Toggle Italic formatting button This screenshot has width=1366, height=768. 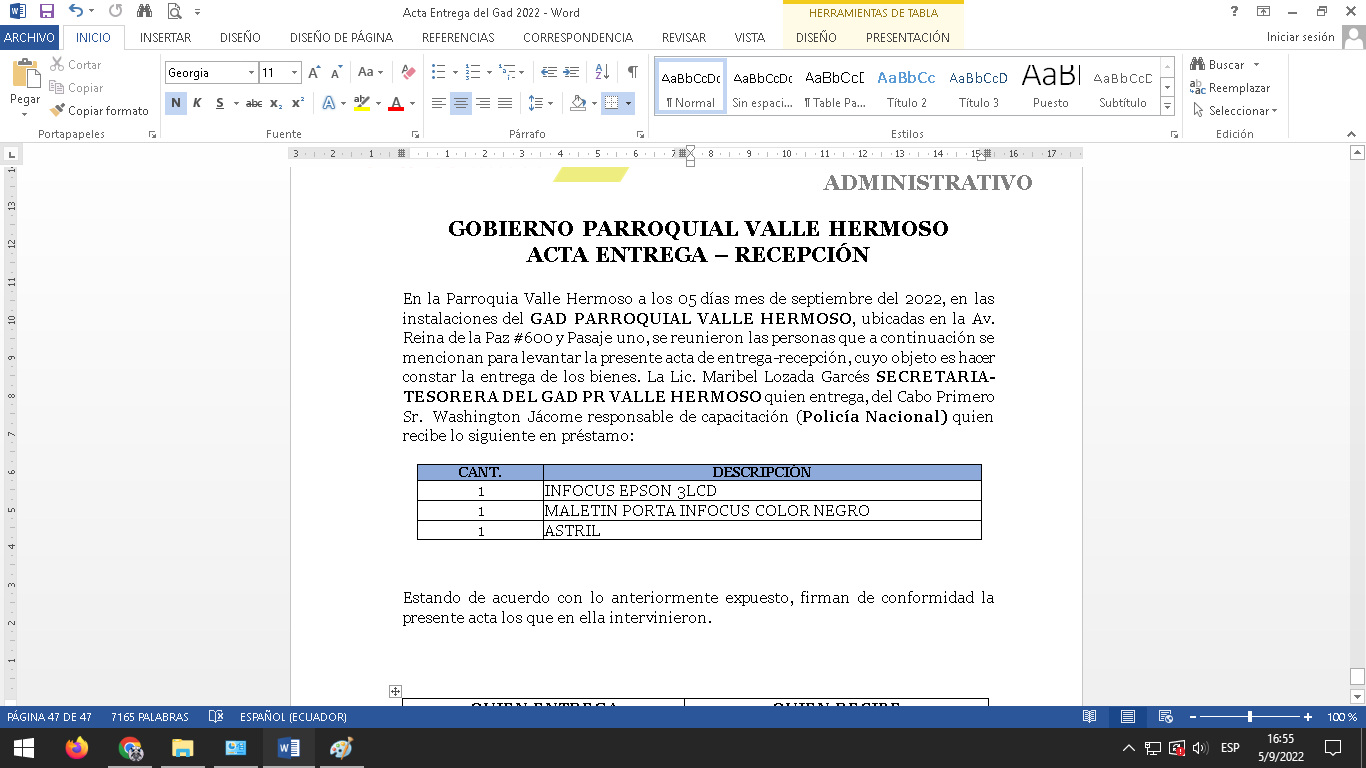coord(197,103)
